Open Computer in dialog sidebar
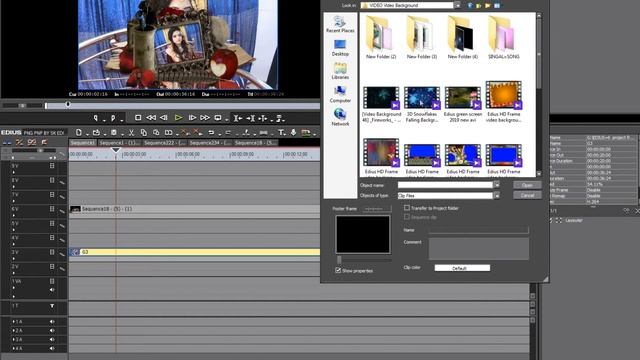This screenshot has height=360, width=640. 340,94
